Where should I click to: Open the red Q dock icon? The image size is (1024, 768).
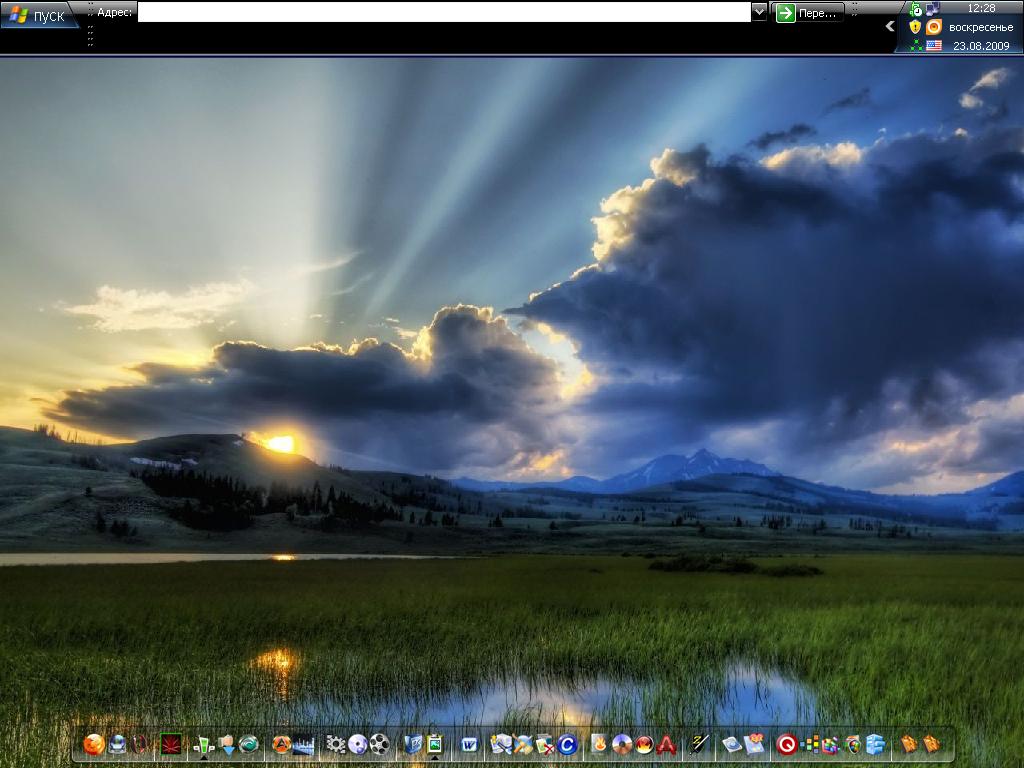[786, 744]
